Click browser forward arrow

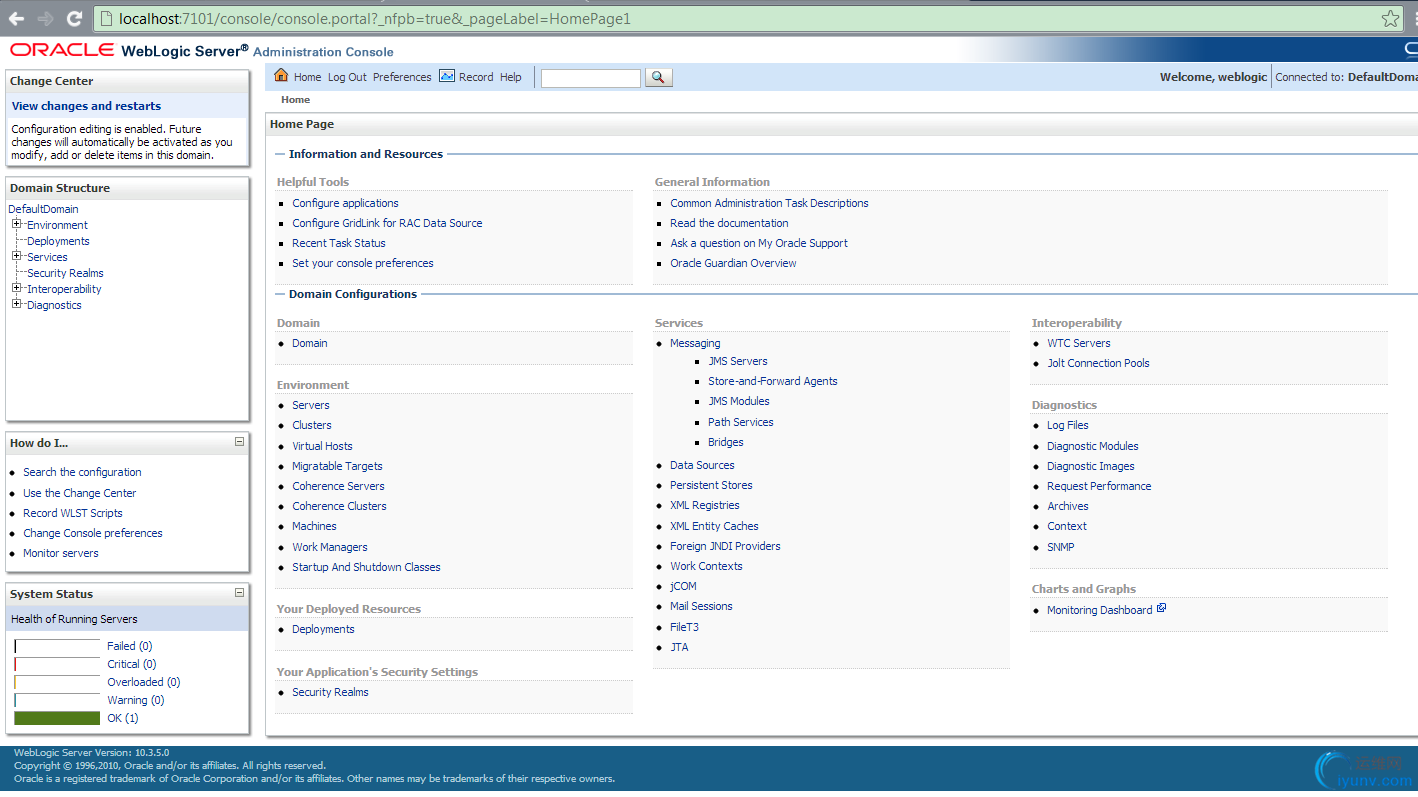pyautogui.click(x=45, y=18)
